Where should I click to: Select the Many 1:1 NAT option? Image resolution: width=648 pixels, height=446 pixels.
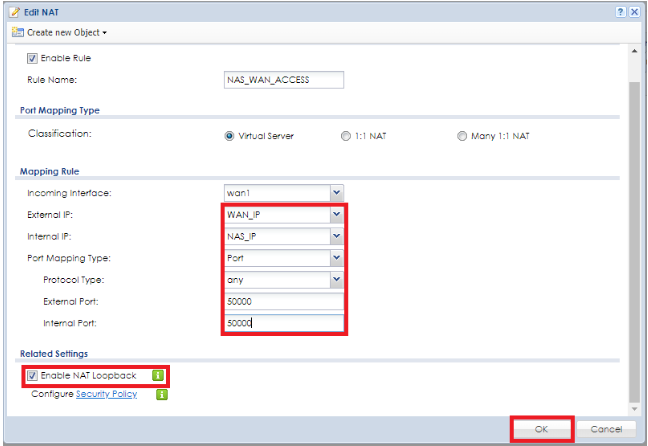(462, 136)
